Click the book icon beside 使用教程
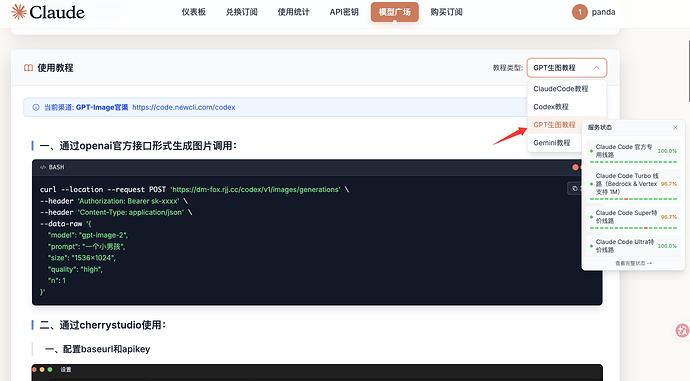Screen dimensions: 690x381 pos(28,68)
